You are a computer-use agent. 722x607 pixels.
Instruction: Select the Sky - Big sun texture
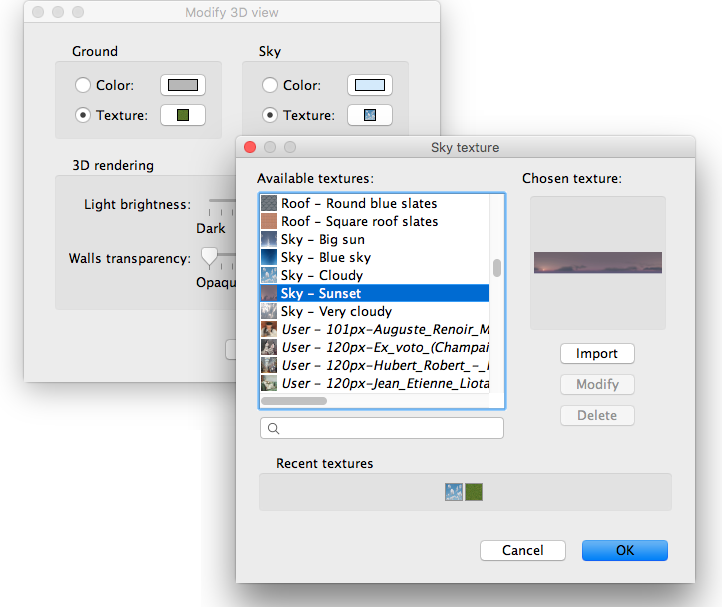coord(322,240)
